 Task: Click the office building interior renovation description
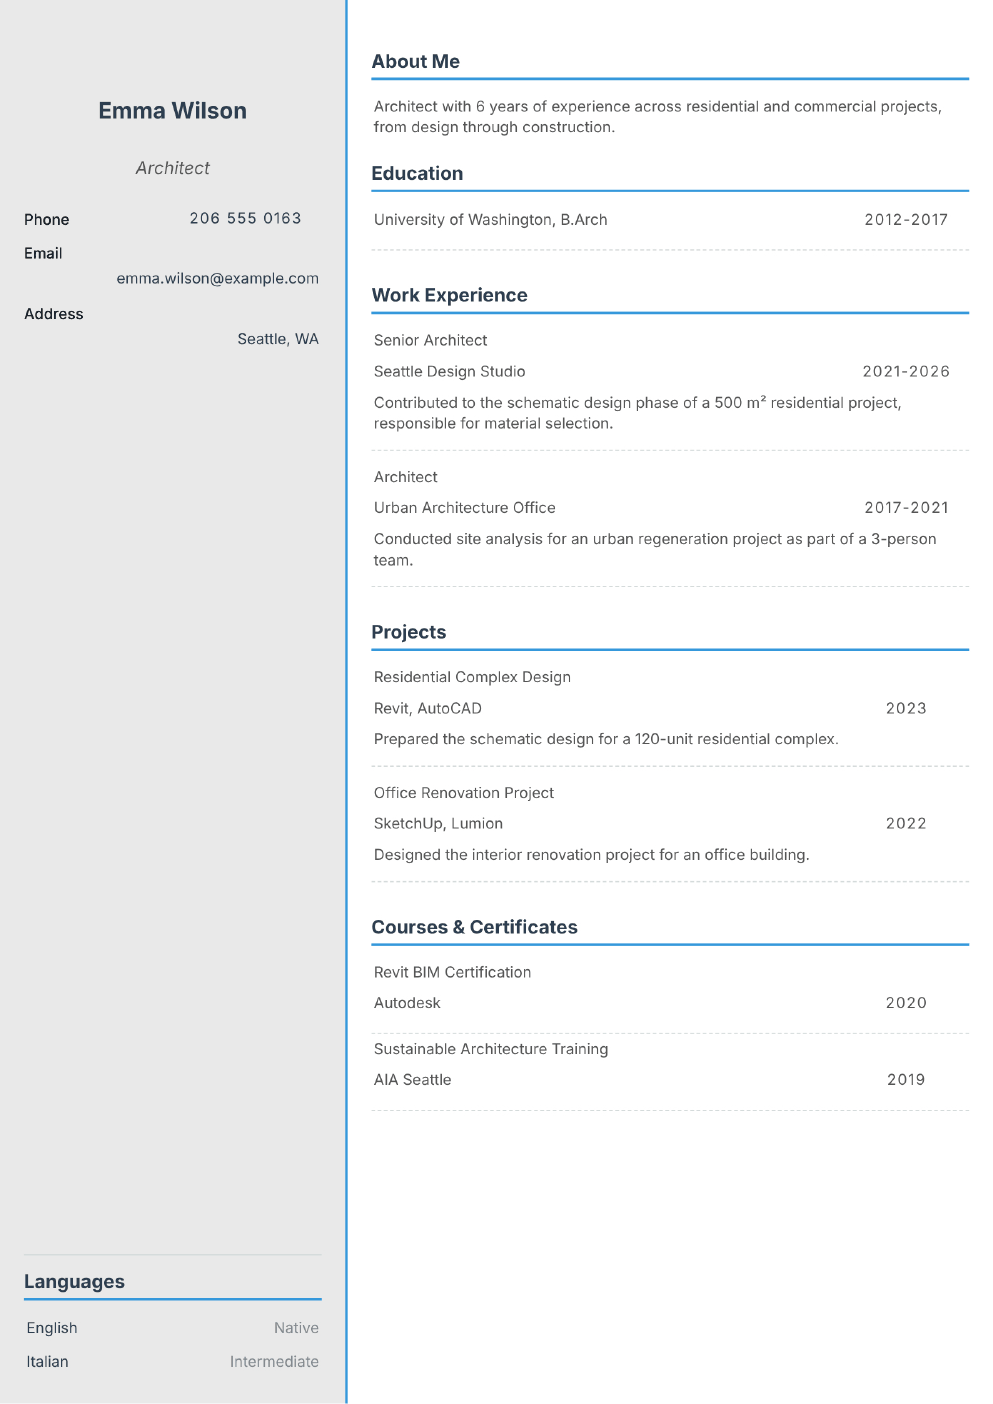click(592, 855)
